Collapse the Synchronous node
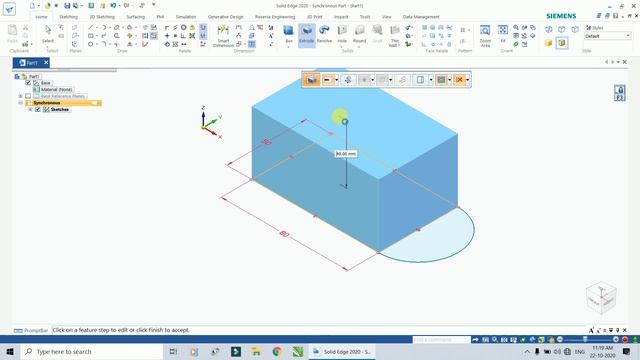Image resolution: width=640 pixels, height=360 pixels. click(20, 103)
